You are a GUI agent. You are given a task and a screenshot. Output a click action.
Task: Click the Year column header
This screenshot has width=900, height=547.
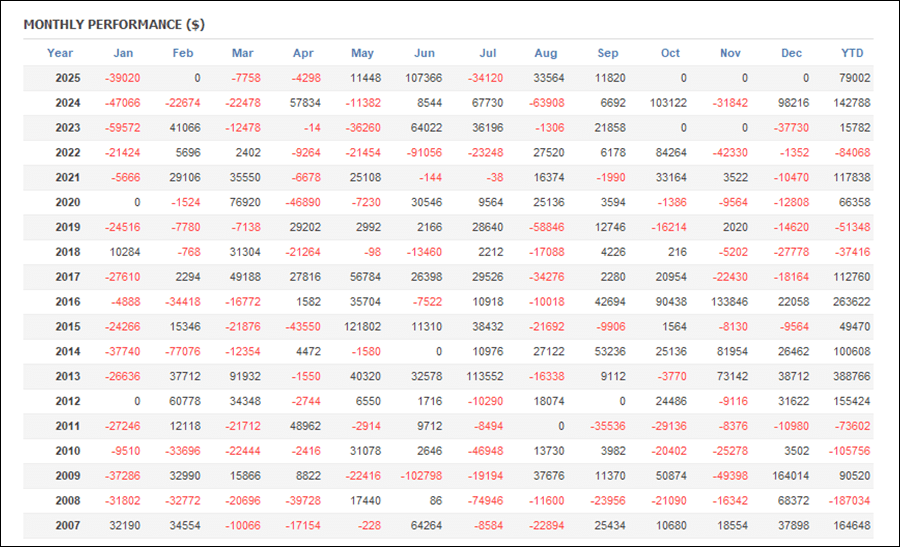(x=60, y=53)
